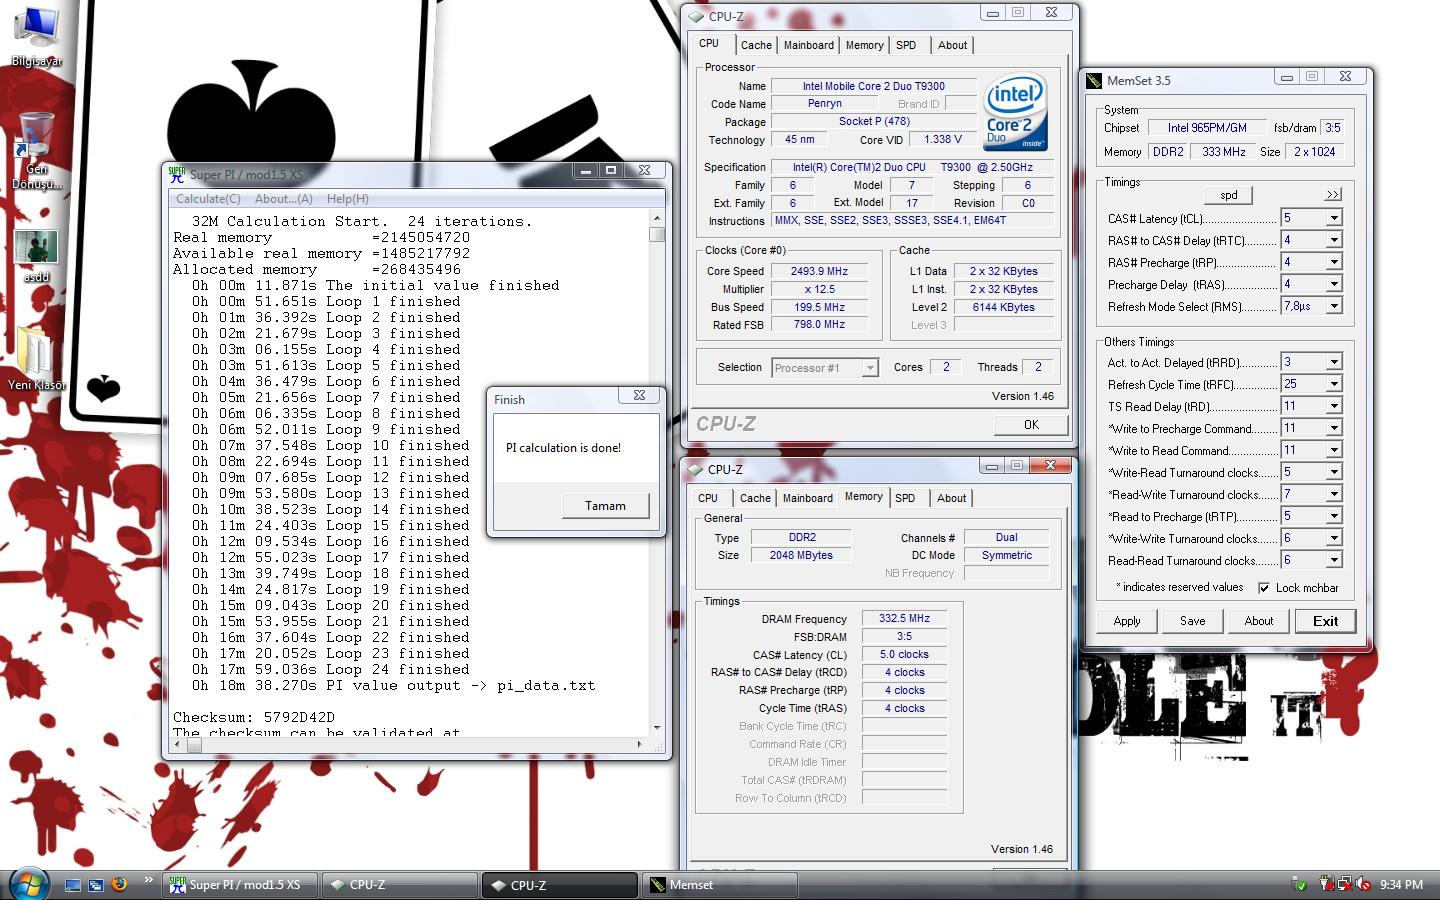This screenshot has height=900, width=1440.
Task: Open the Processor #1 selection dropdown
Action: coord(869,368)
